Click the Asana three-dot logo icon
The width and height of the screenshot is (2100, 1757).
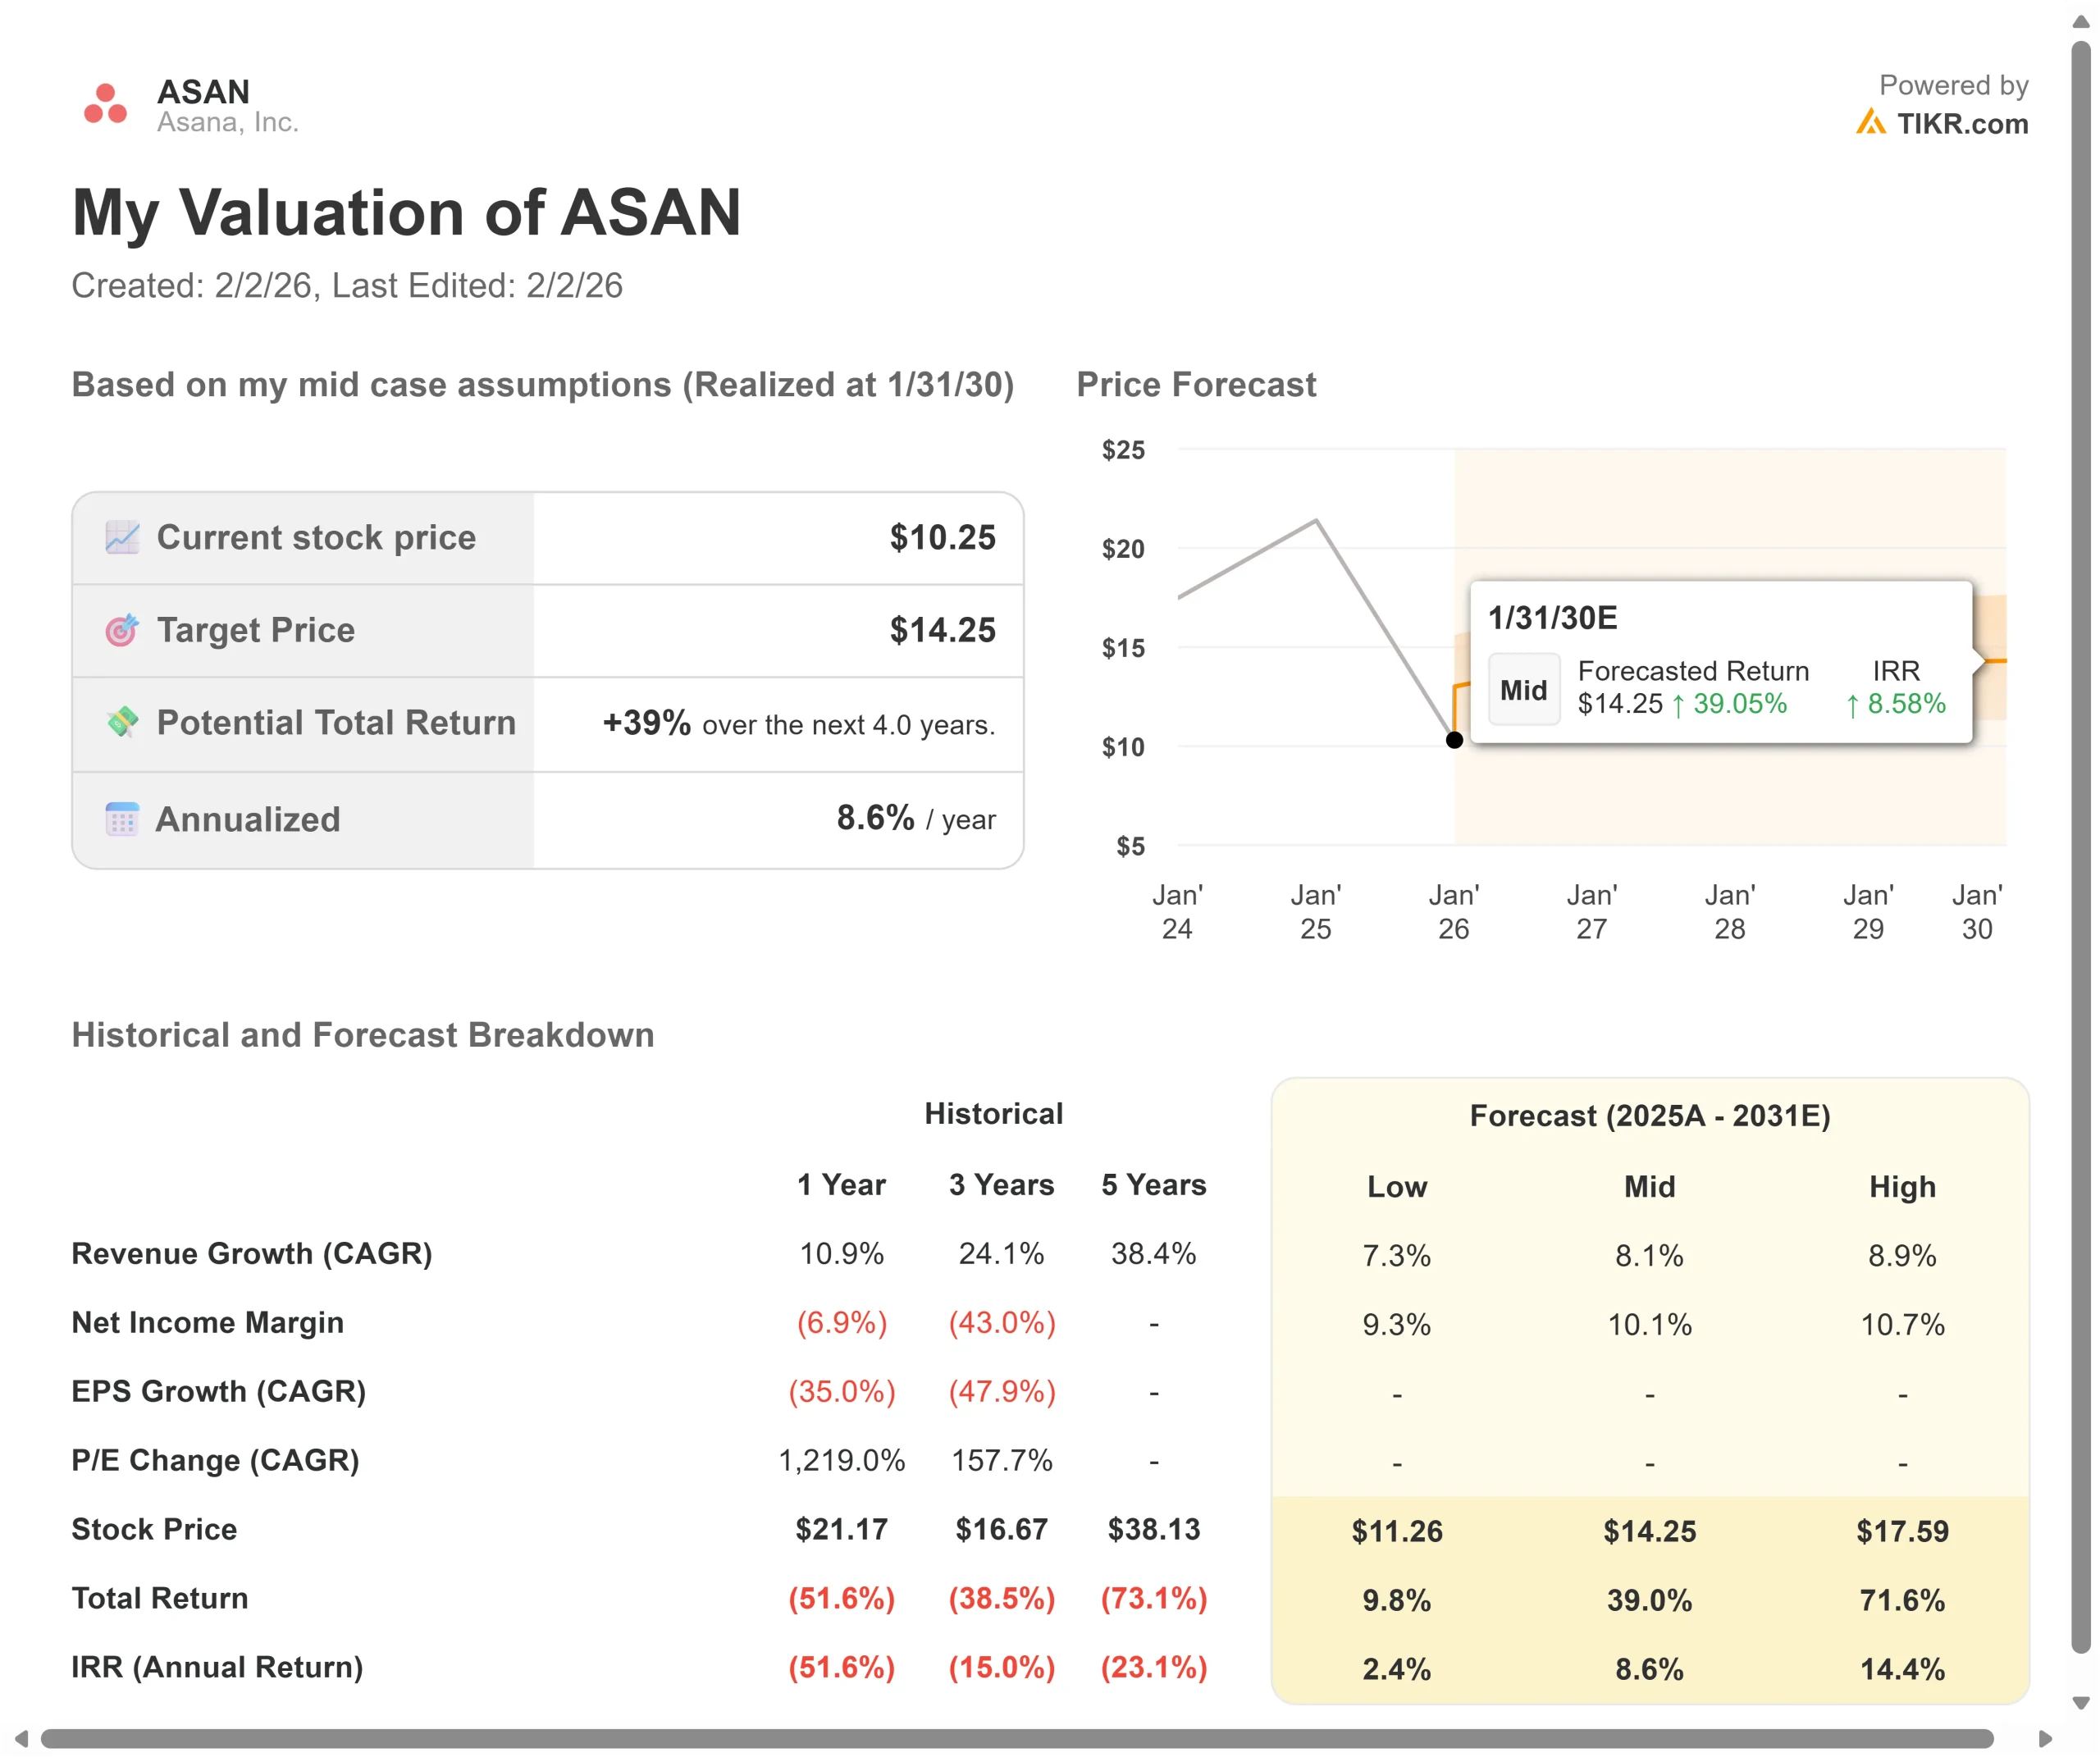(105, 104)
